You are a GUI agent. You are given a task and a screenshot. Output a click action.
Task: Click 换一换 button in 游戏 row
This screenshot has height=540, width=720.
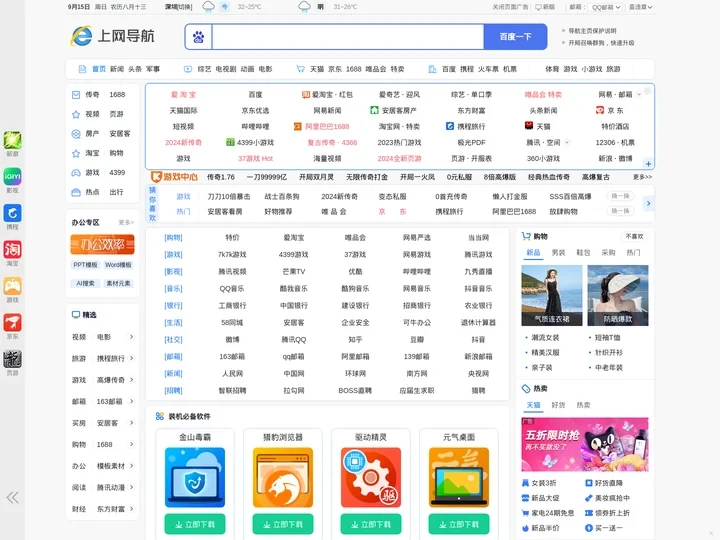pyautogui.click(x=620, y=196)
